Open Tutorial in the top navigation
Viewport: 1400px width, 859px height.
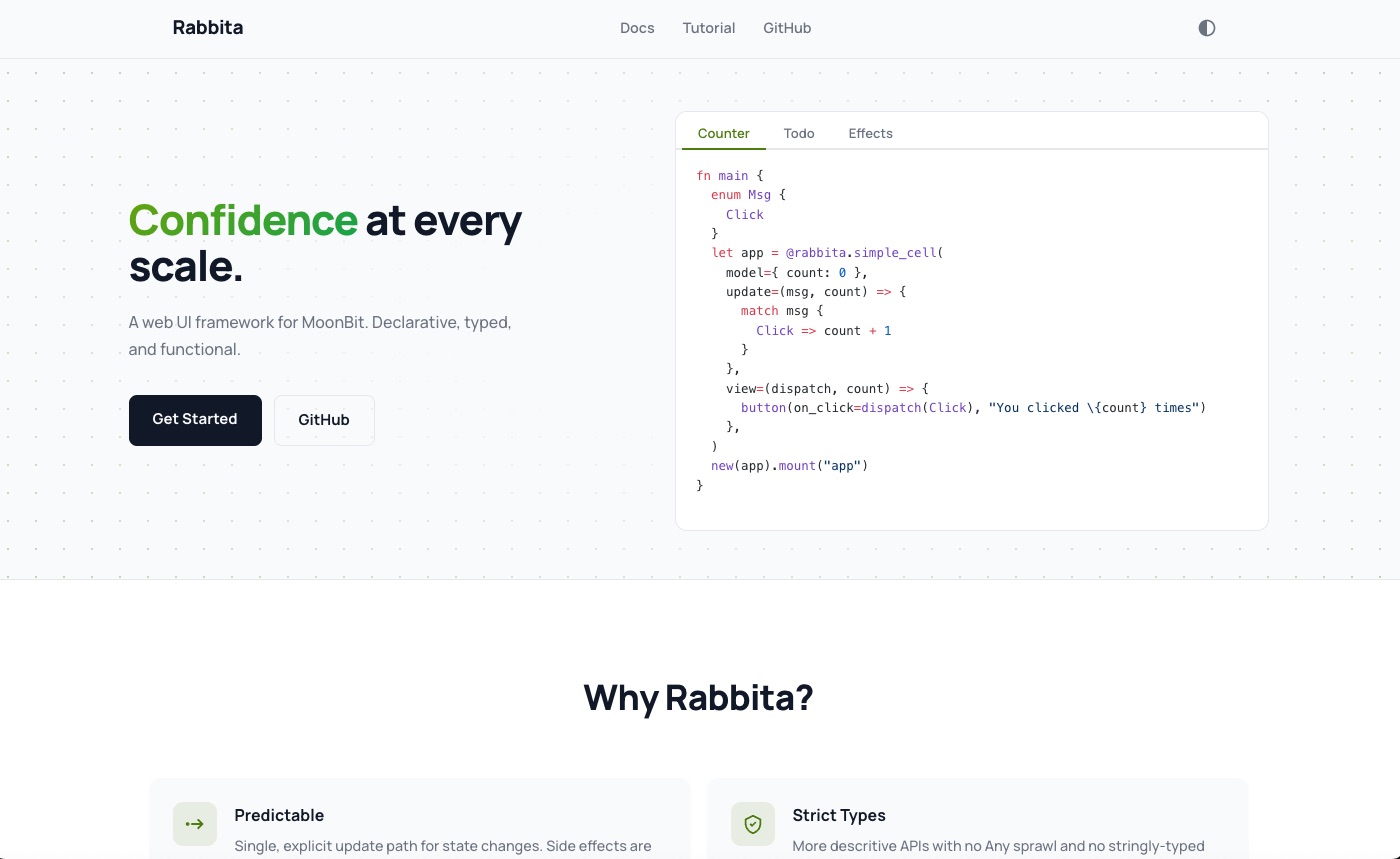(709, 28)
